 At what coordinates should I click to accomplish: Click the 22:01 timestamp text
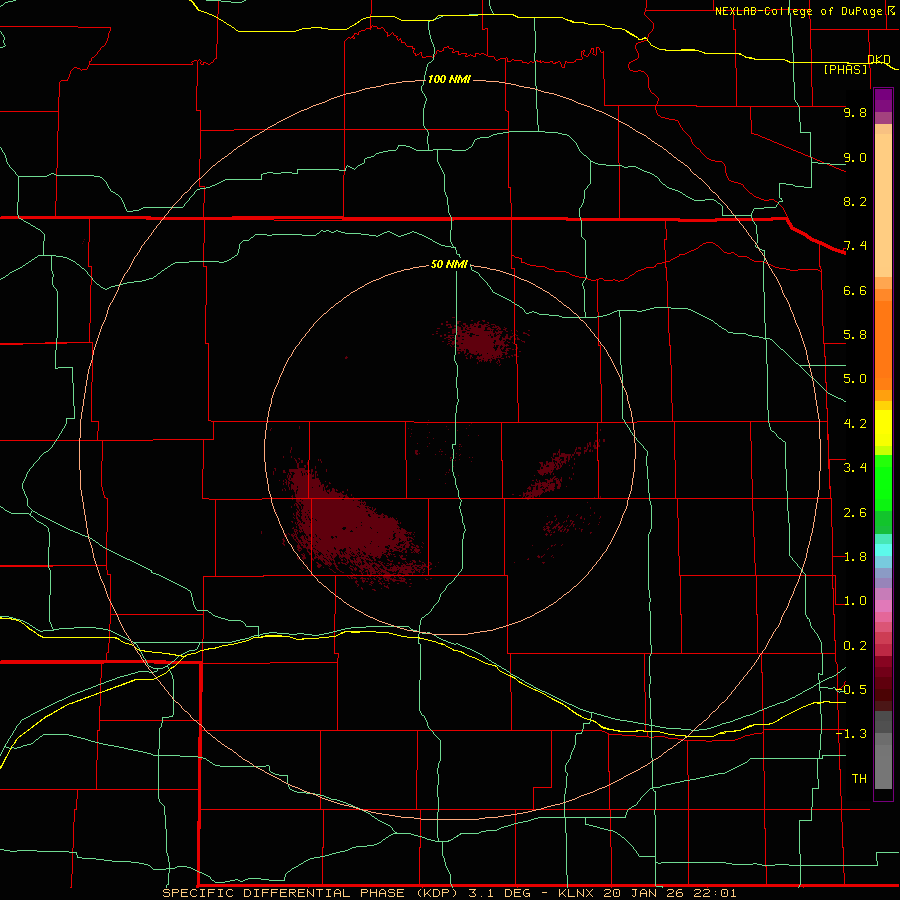[x=715, y=893]
